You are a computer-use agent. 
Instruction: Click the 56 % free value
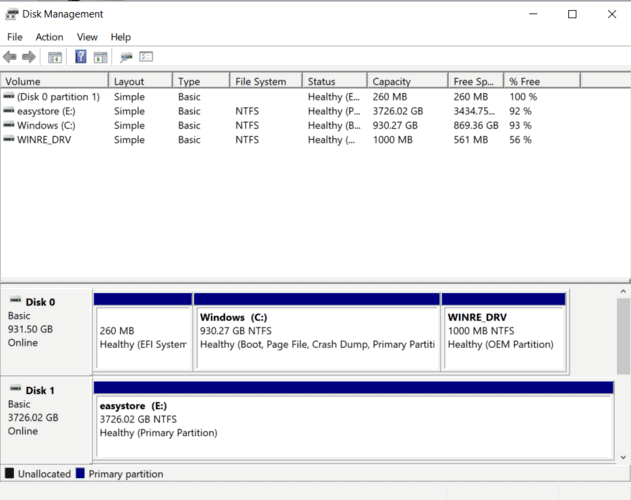tap(520, 140)
